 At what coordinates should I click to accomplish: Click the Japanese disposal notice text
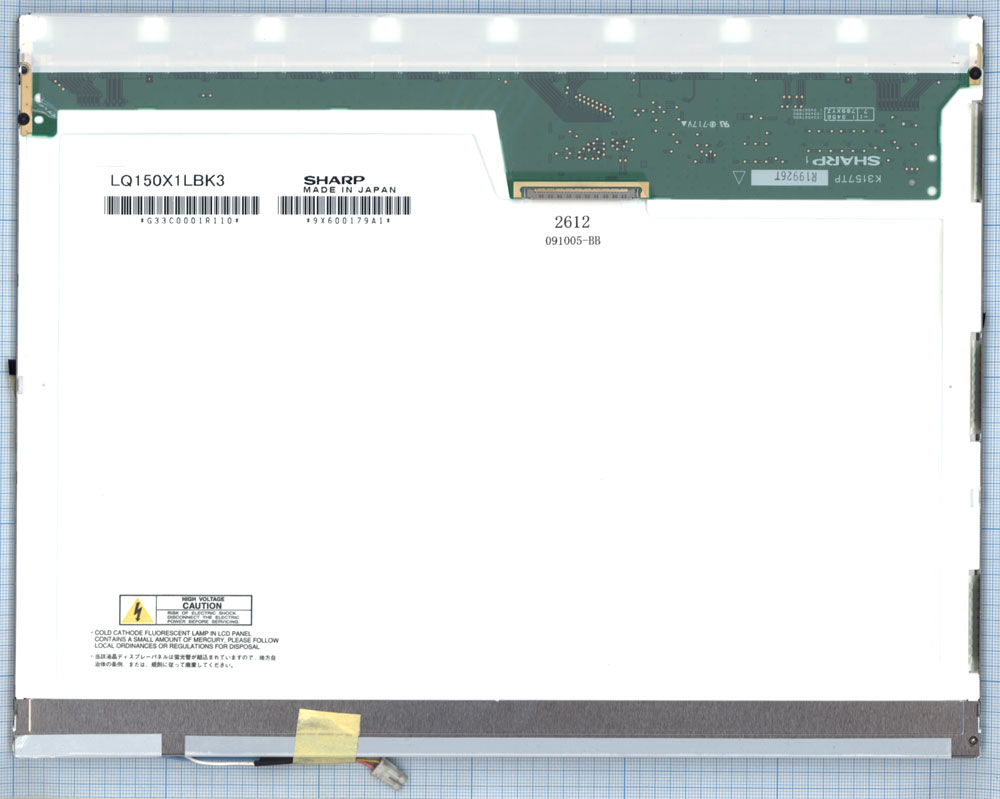pyautogui.click(x=183, y=661)
